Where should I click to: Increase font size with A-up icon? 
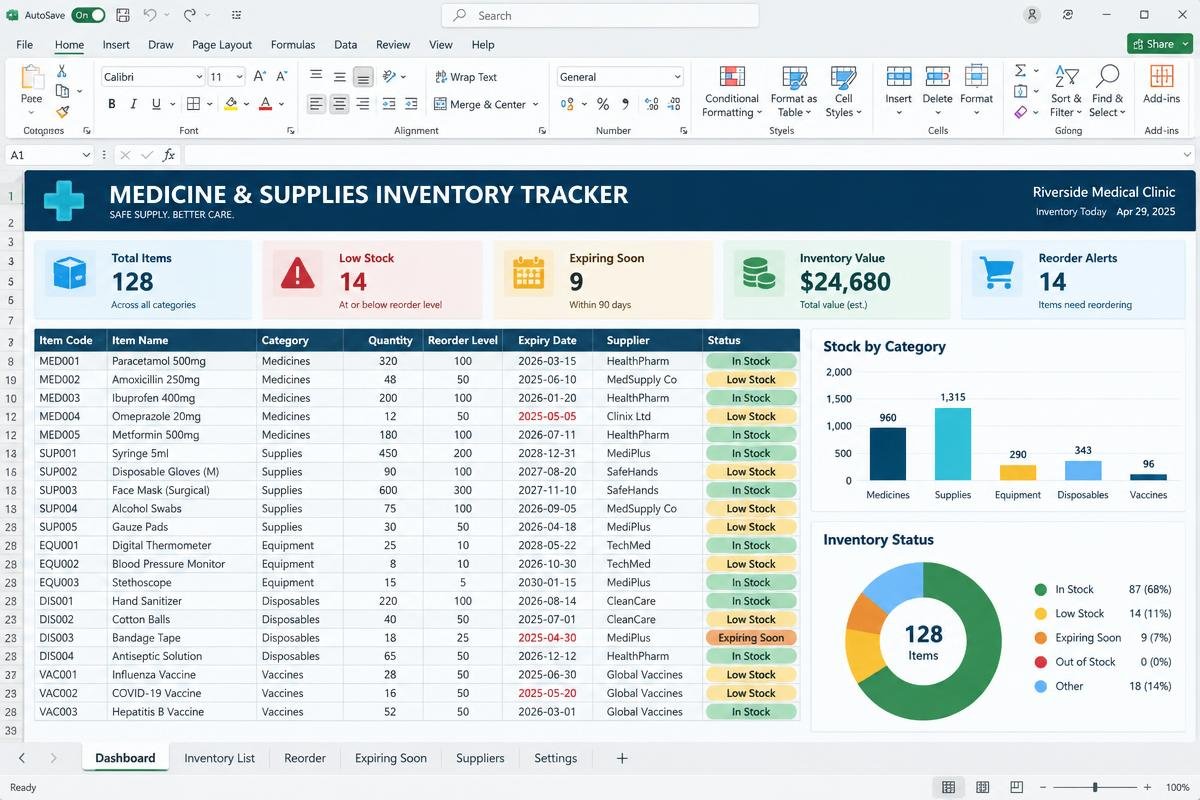click(260, 77)
